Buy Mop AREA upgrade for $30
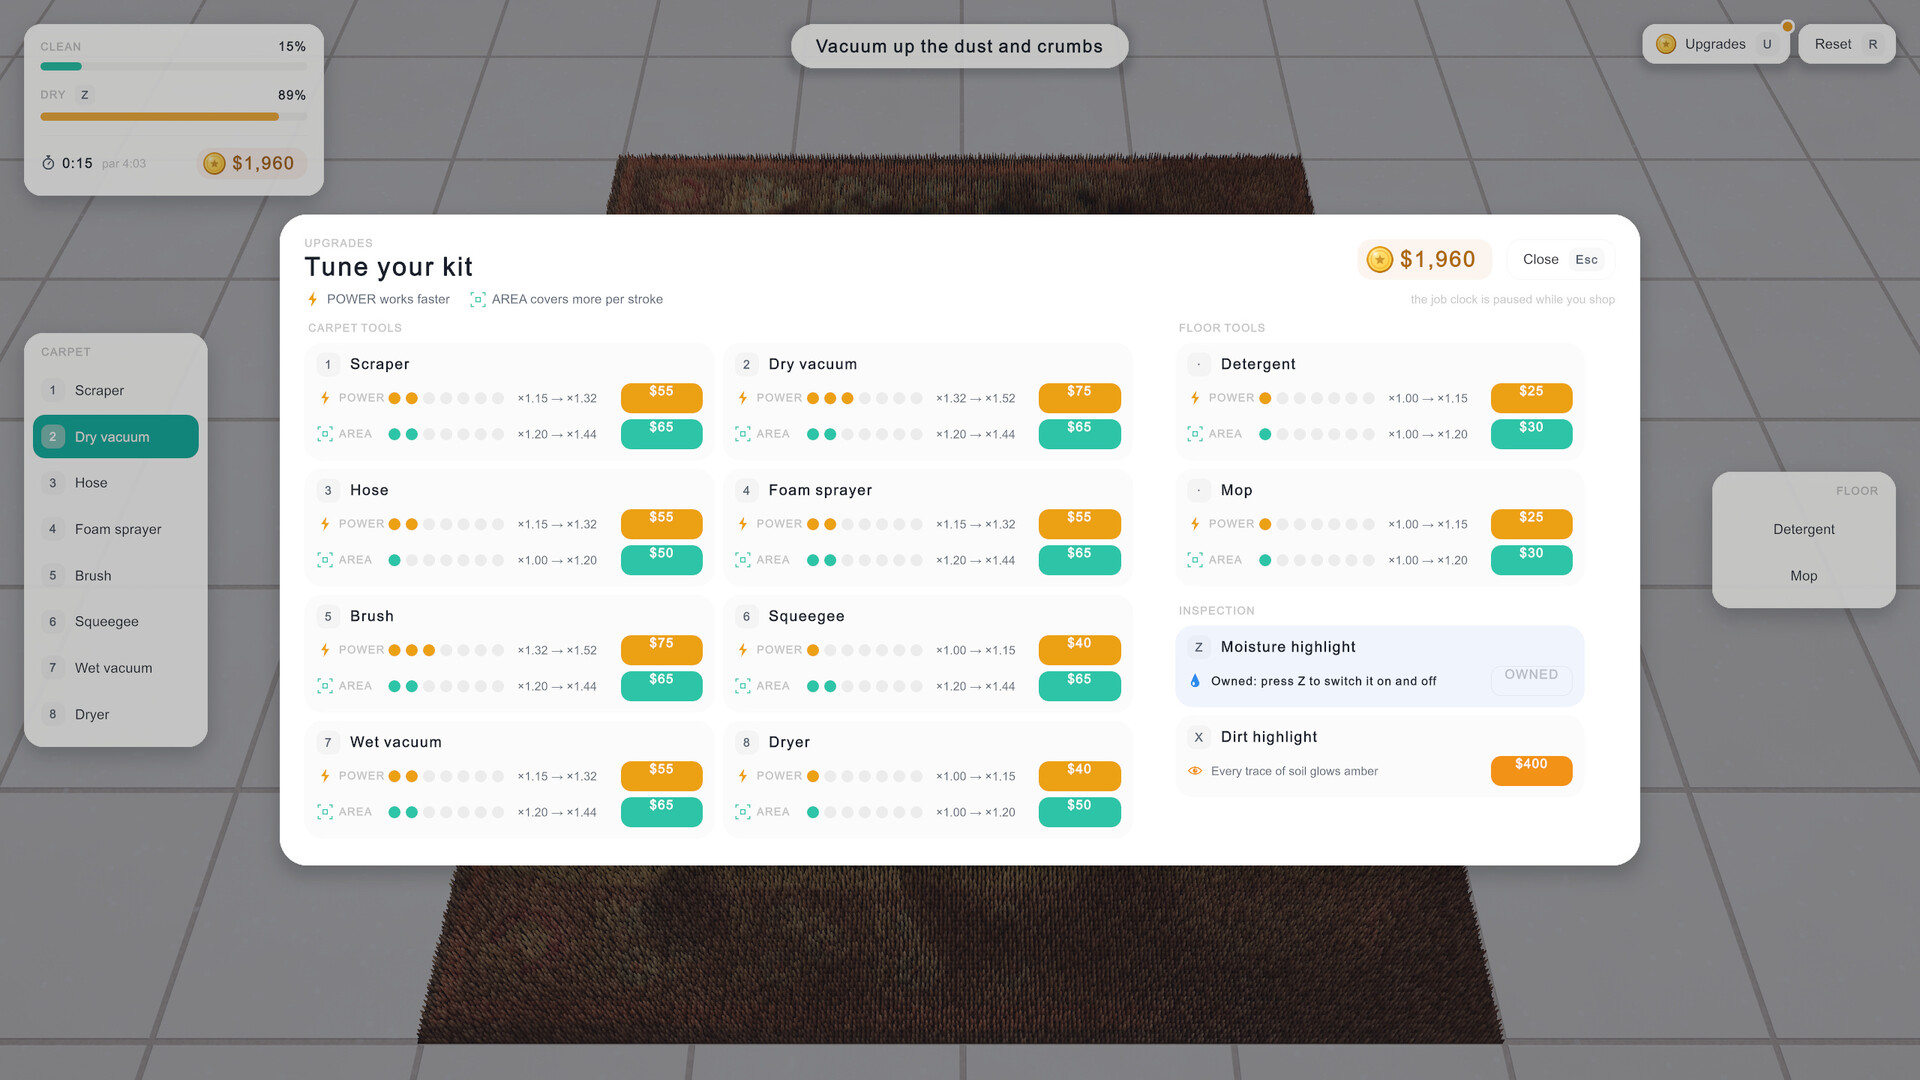 pyautogui.click(x=1531, y=559)
